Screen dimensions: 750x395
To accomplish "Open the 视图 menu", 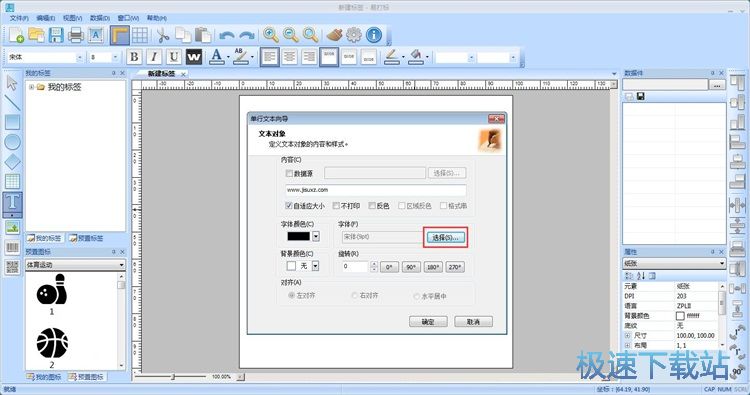I will 73,18.
